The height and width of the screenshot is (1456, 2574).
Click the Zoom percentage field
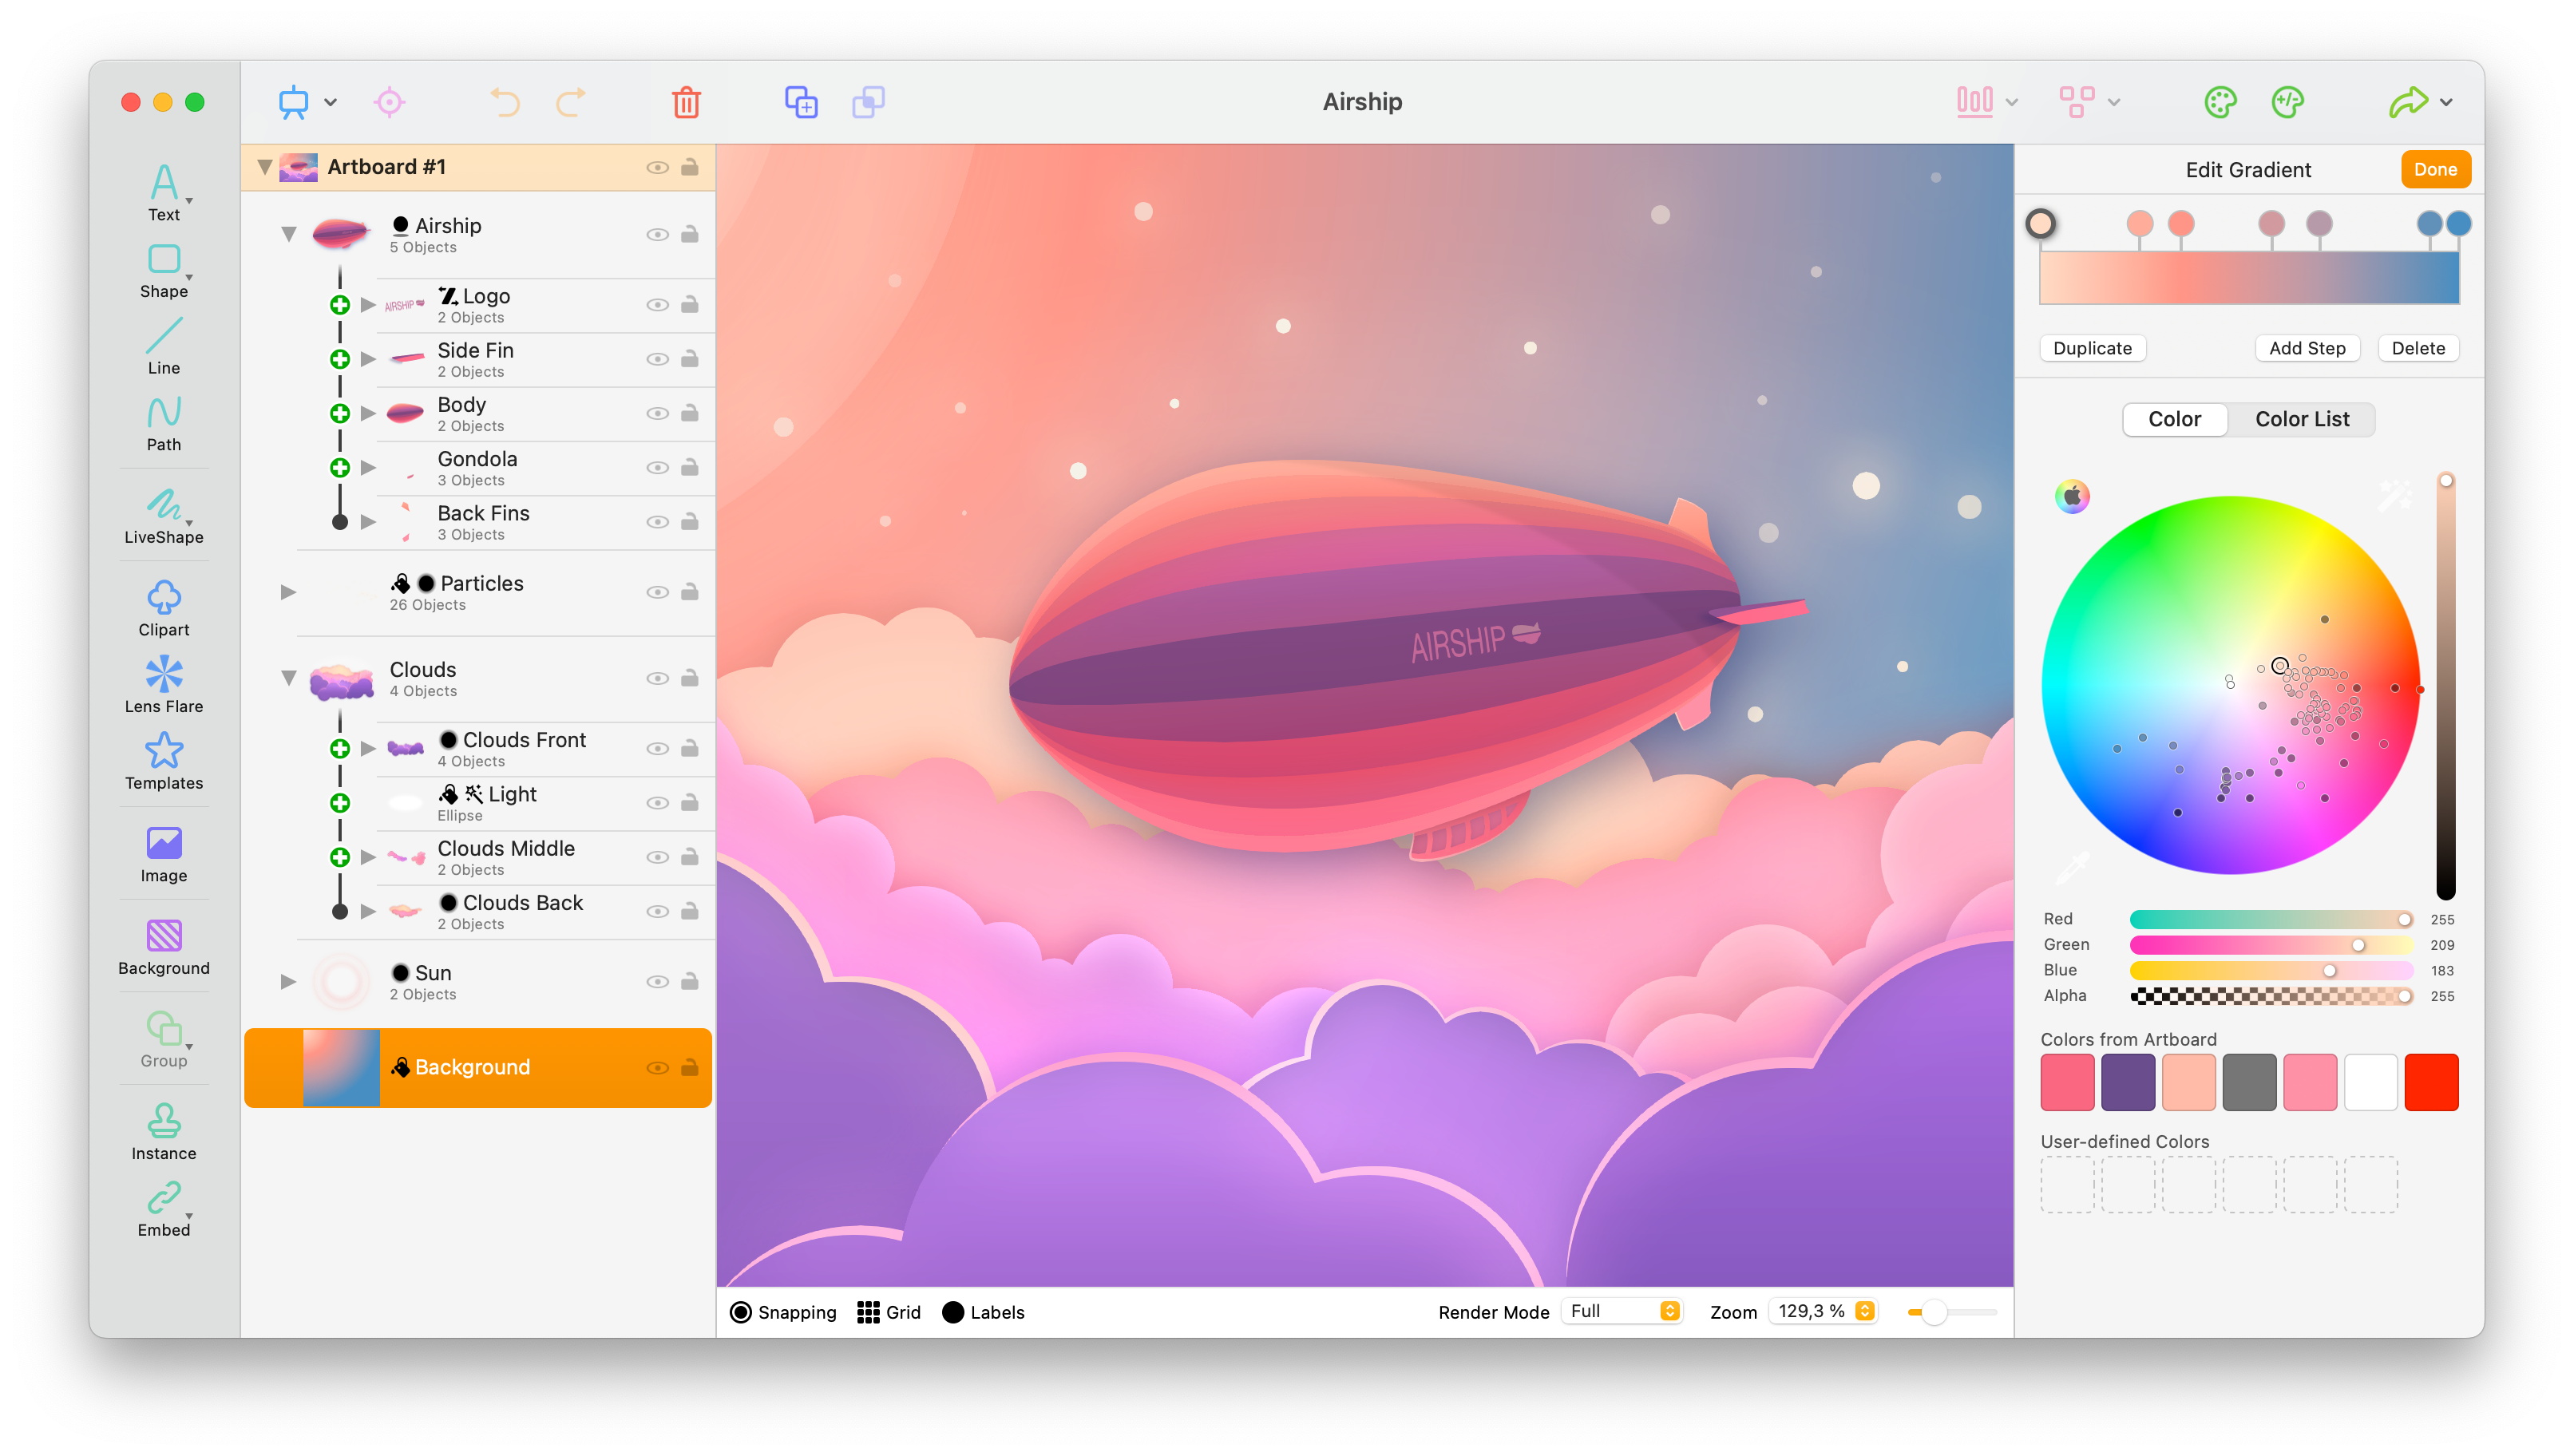1822,1312
